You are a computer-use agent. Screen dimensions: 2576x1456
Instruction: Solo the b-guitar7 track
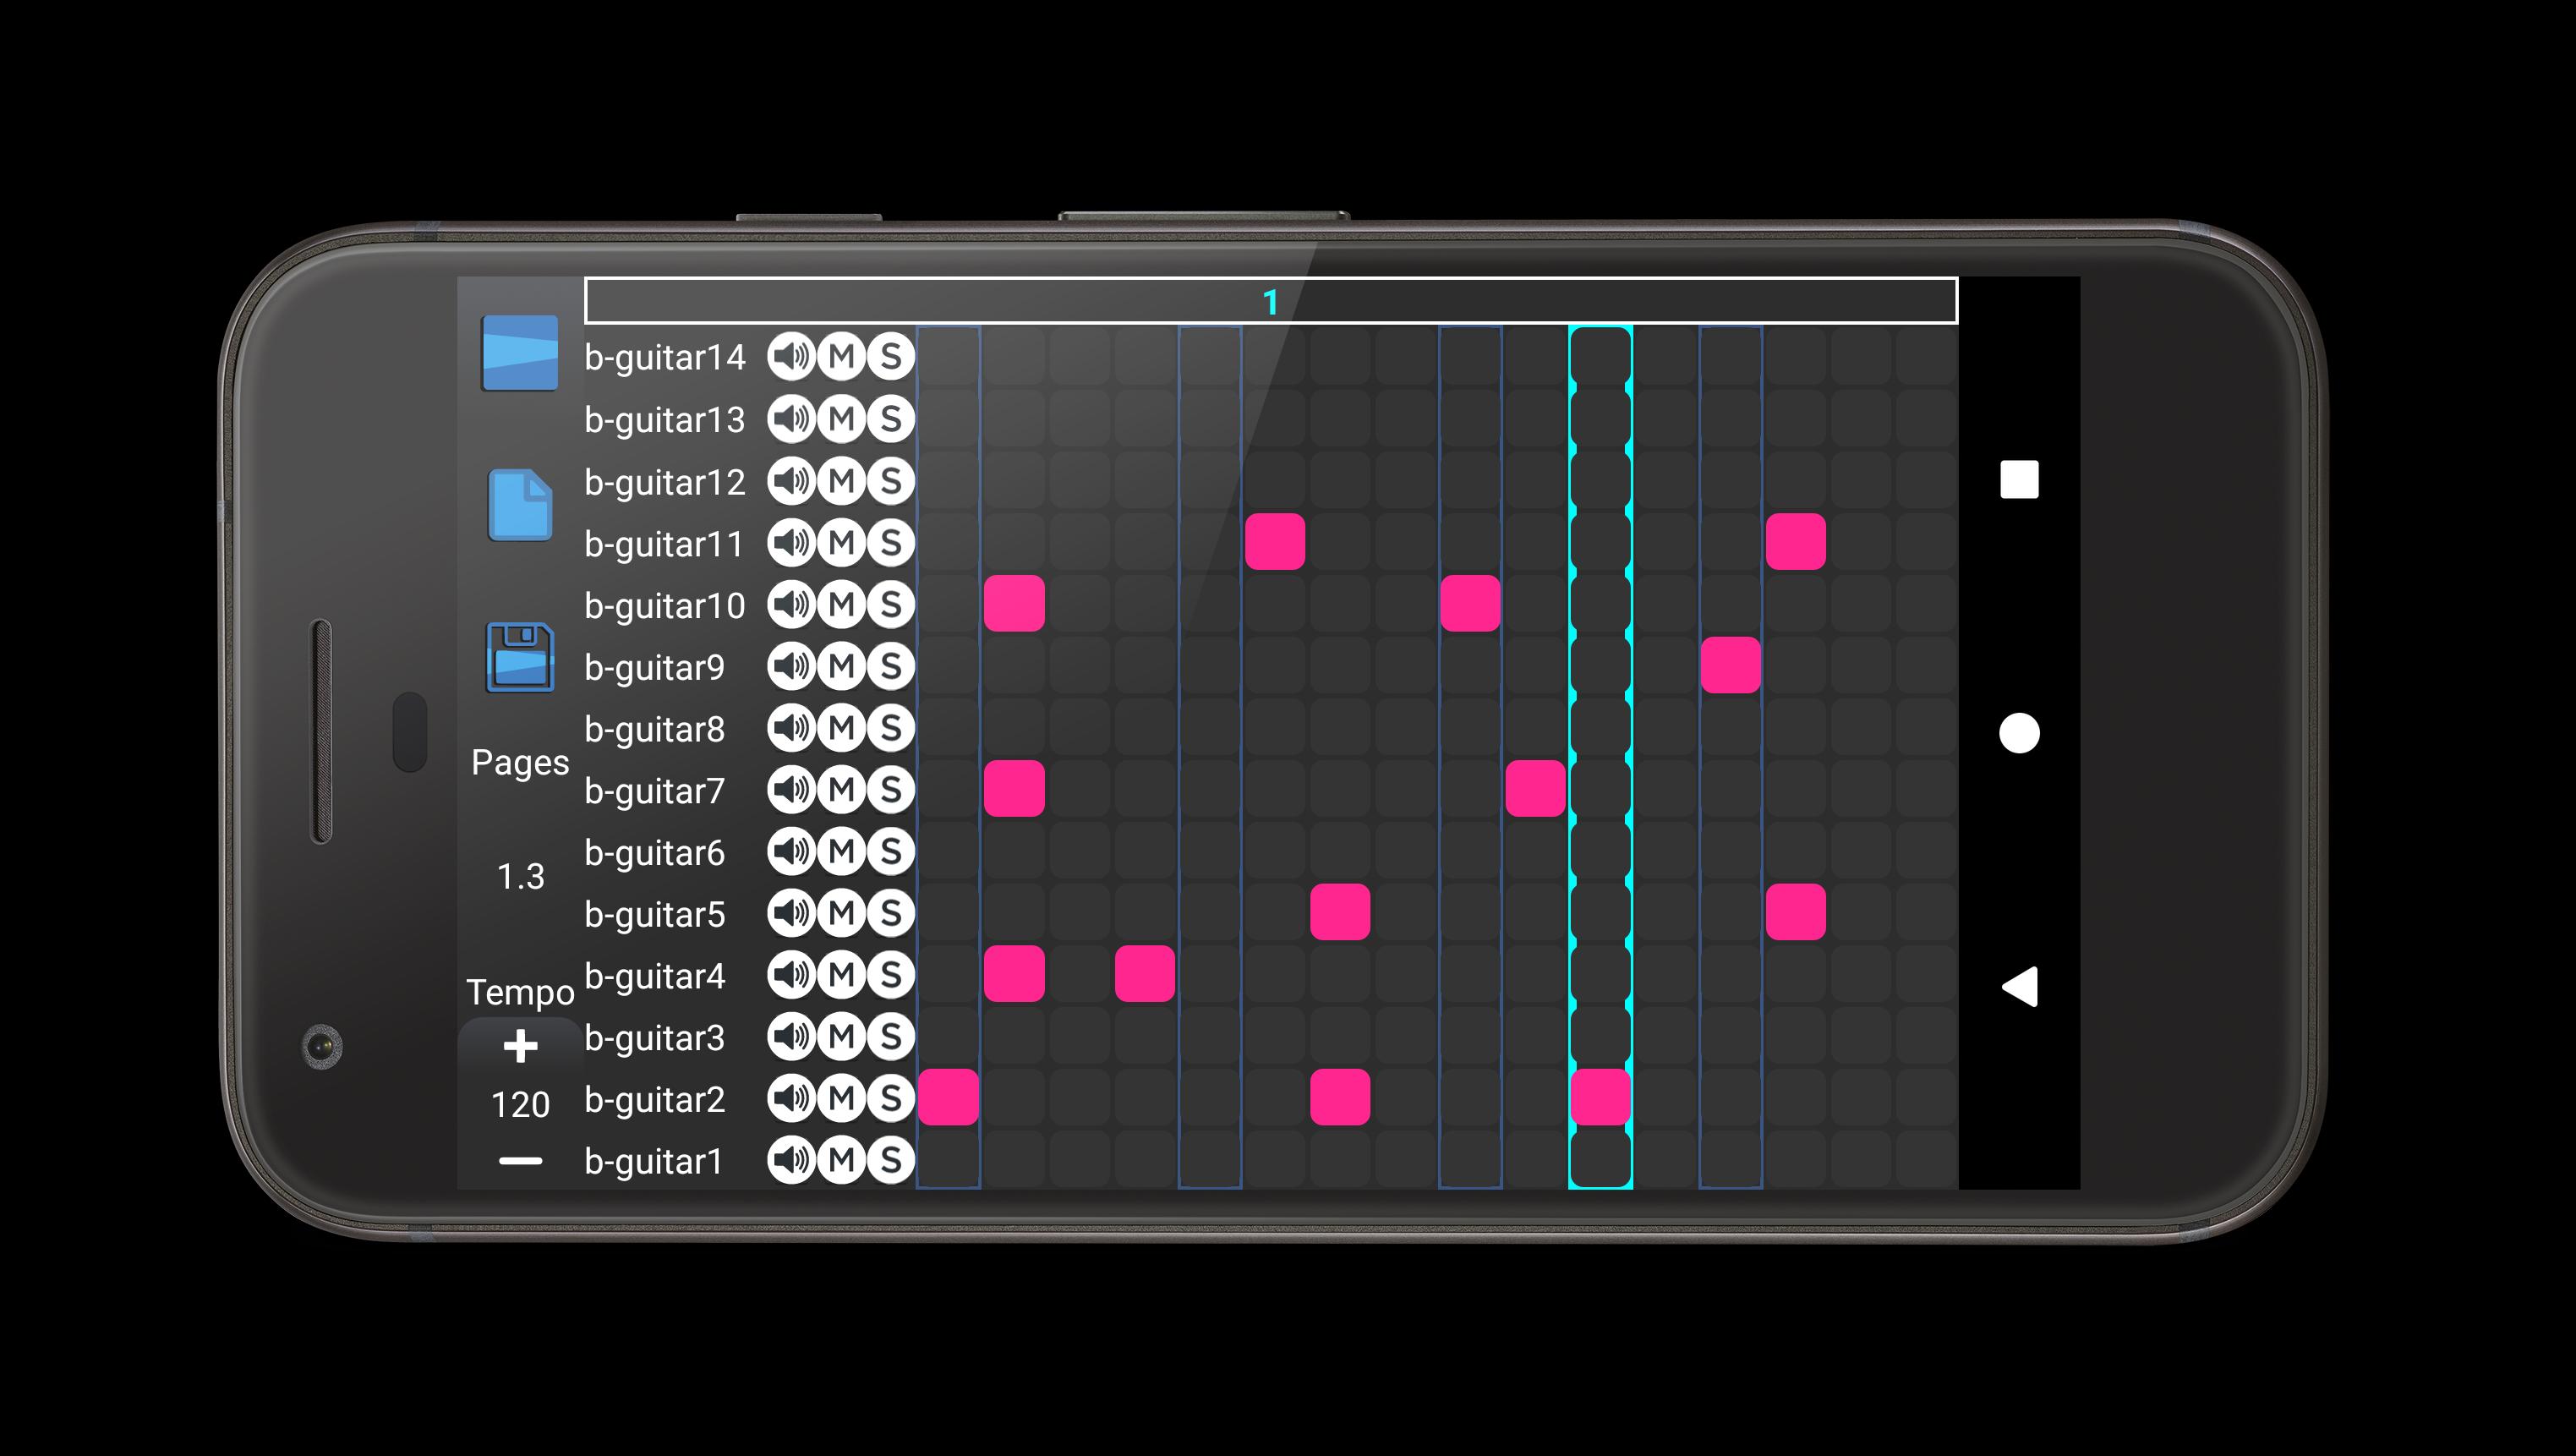click(x=890, y=790)
